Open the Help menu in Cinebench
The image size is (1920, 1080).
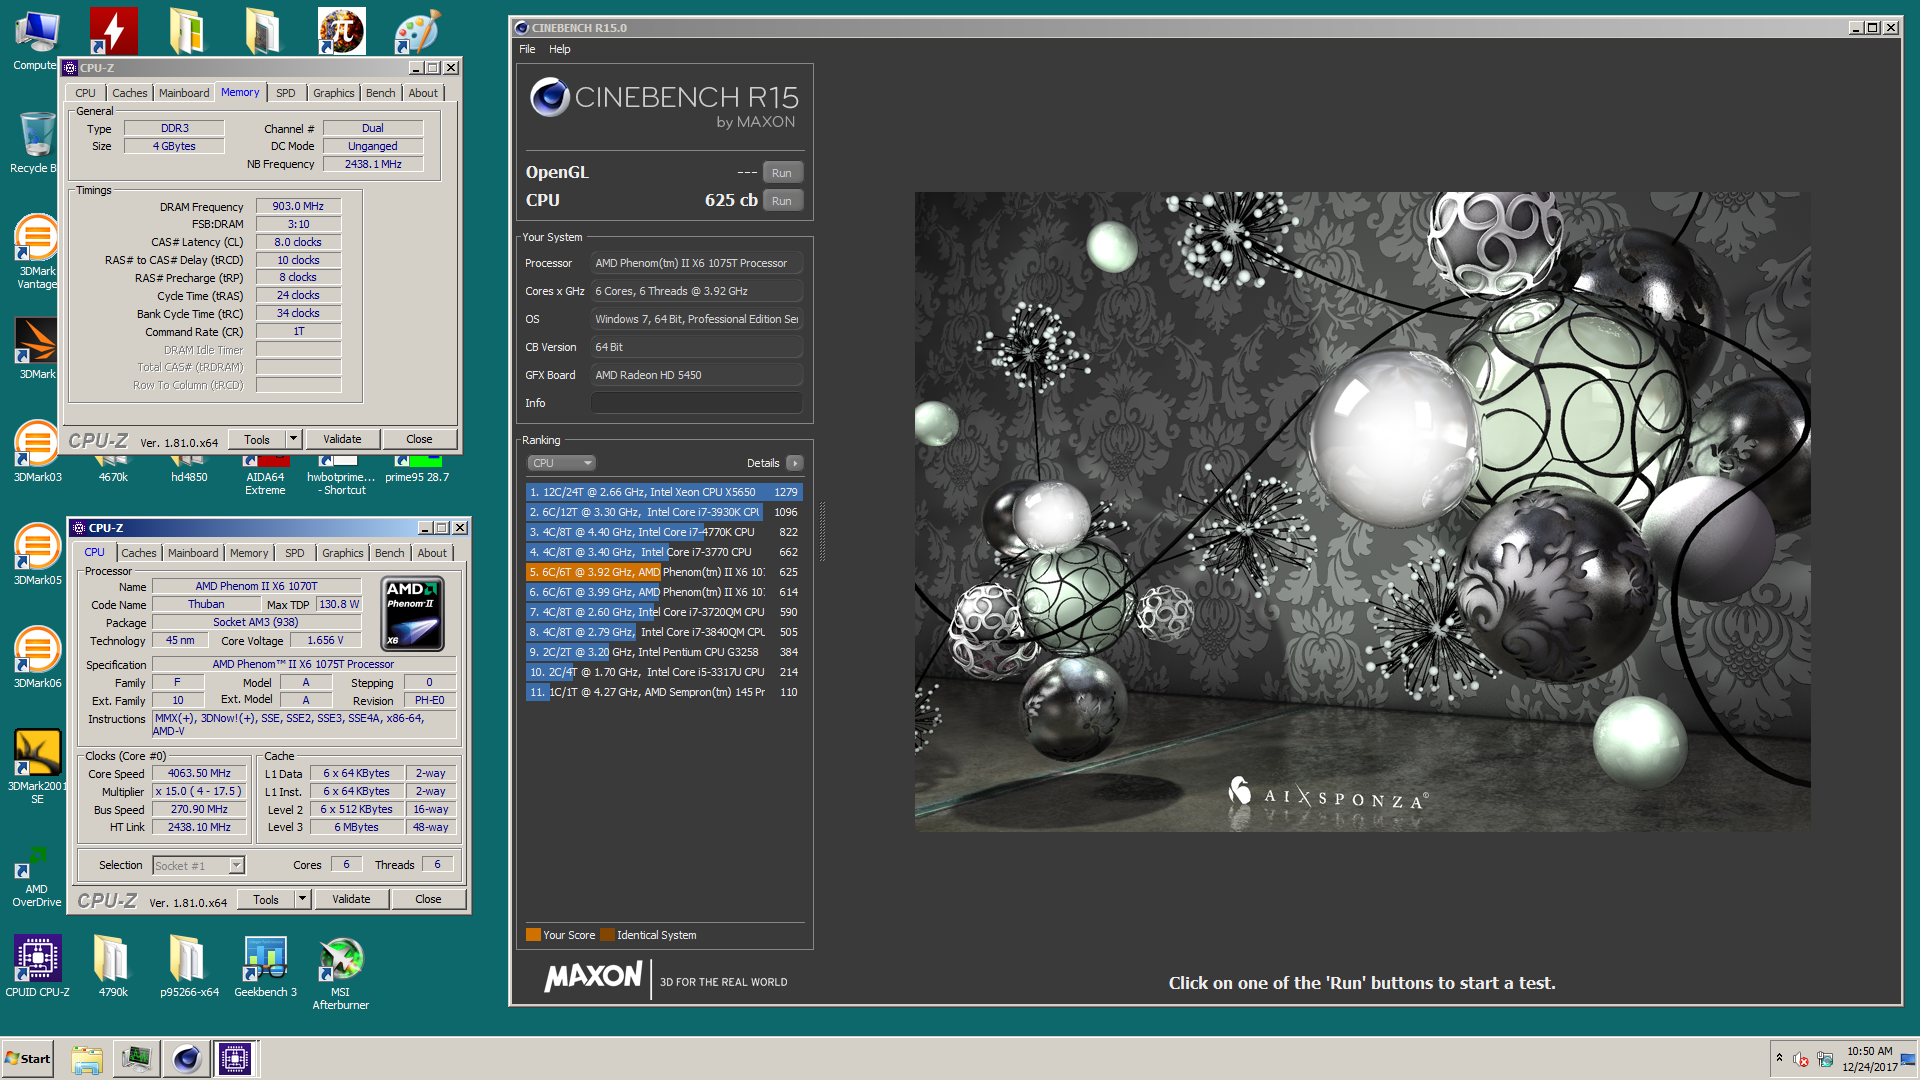click(559, 49)
